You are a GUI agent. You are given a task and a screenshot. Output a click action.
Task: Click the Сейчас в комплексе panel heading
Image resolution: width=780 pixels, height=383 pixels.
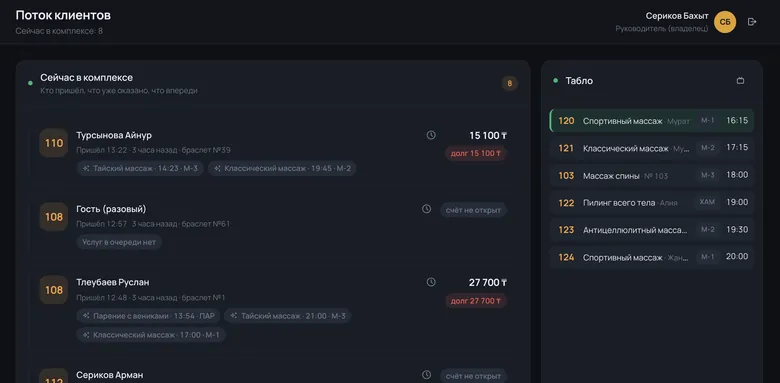87,78
